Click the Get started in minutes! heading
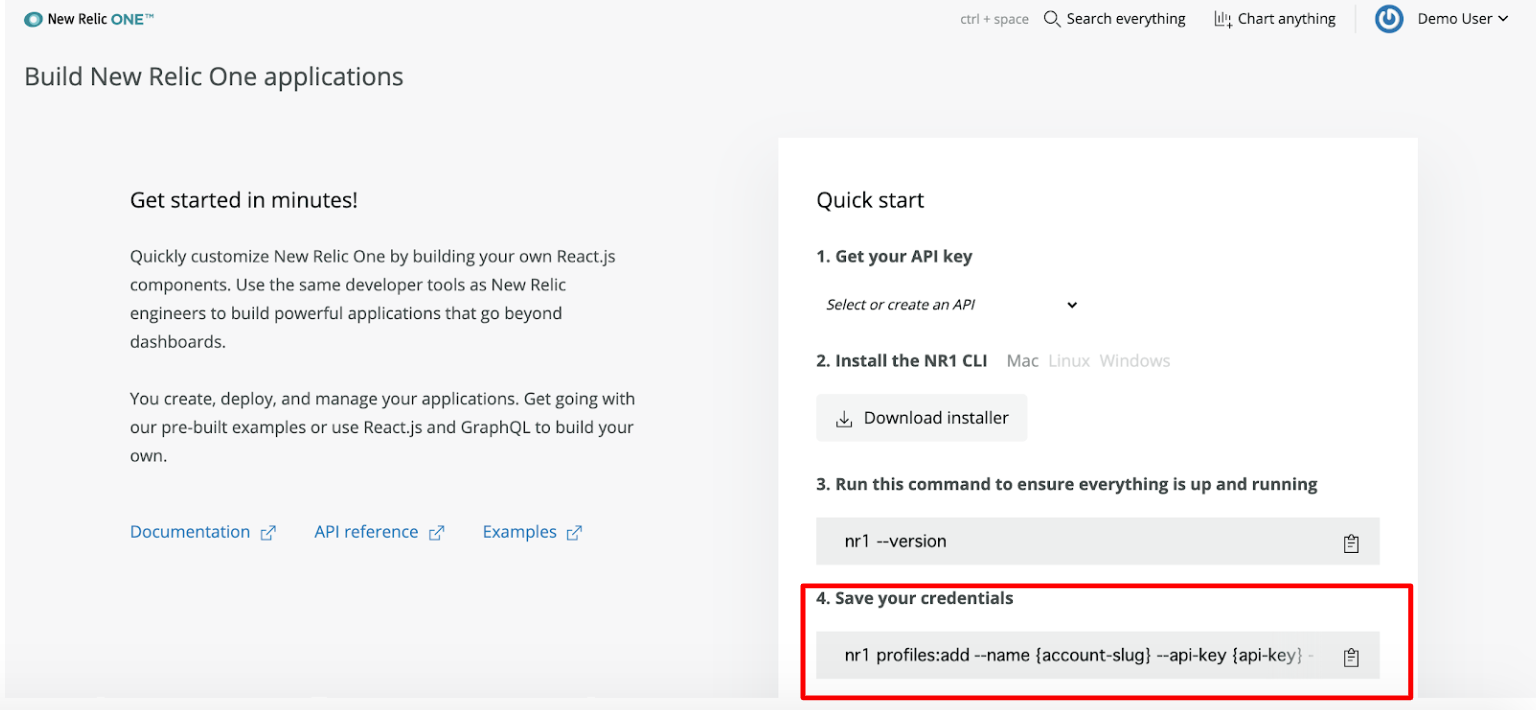Screen dimensions: 1536x710 click(244, 200)
